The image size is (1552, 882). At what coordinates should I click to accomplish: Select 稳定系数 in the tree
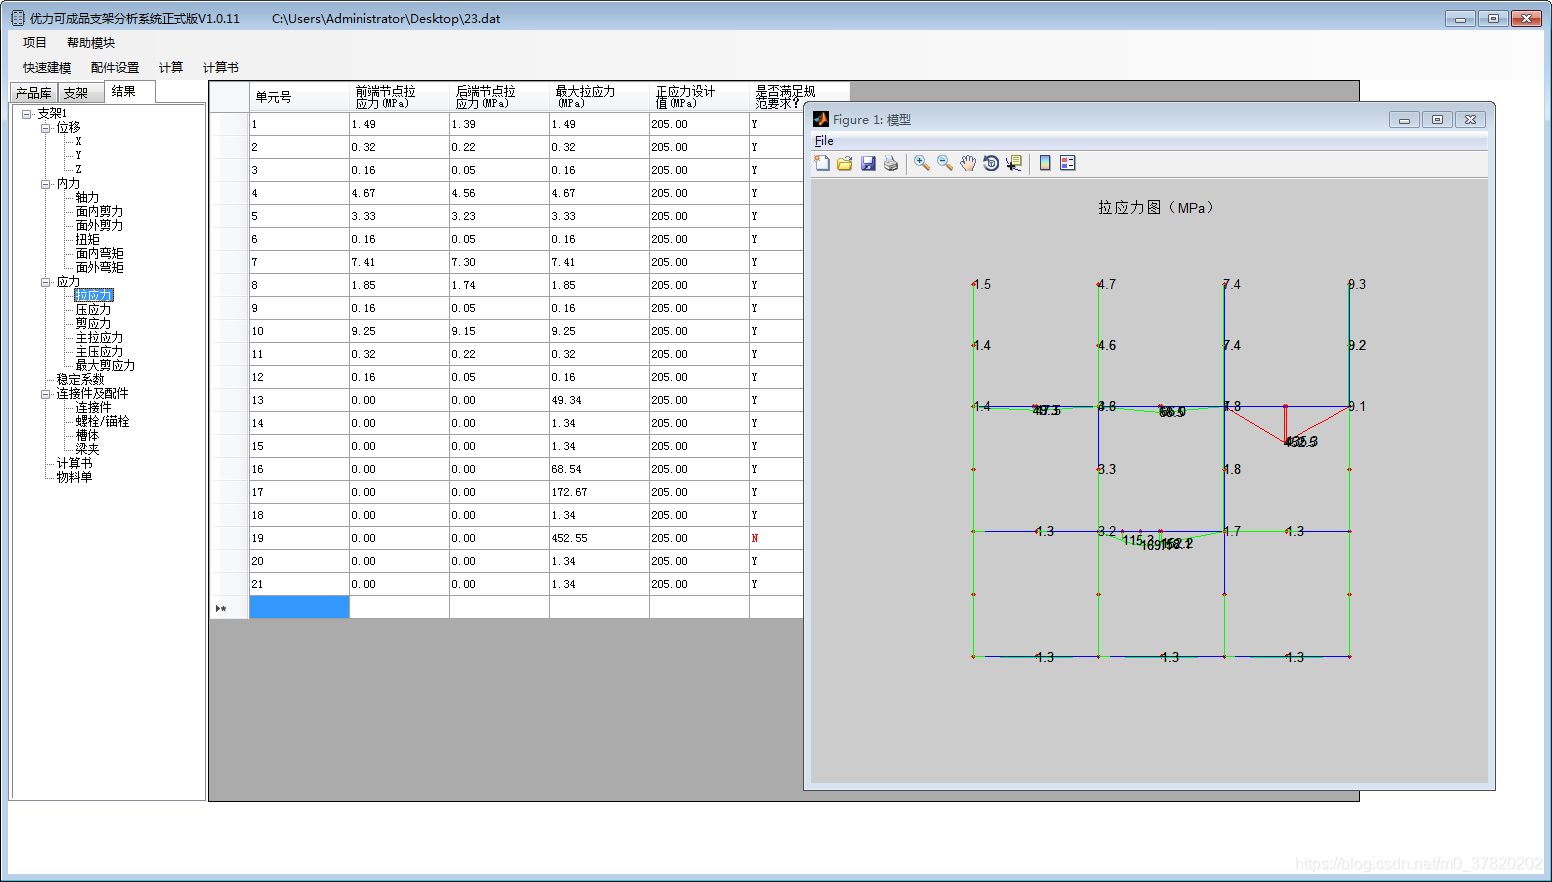click(x=81, y=380)
